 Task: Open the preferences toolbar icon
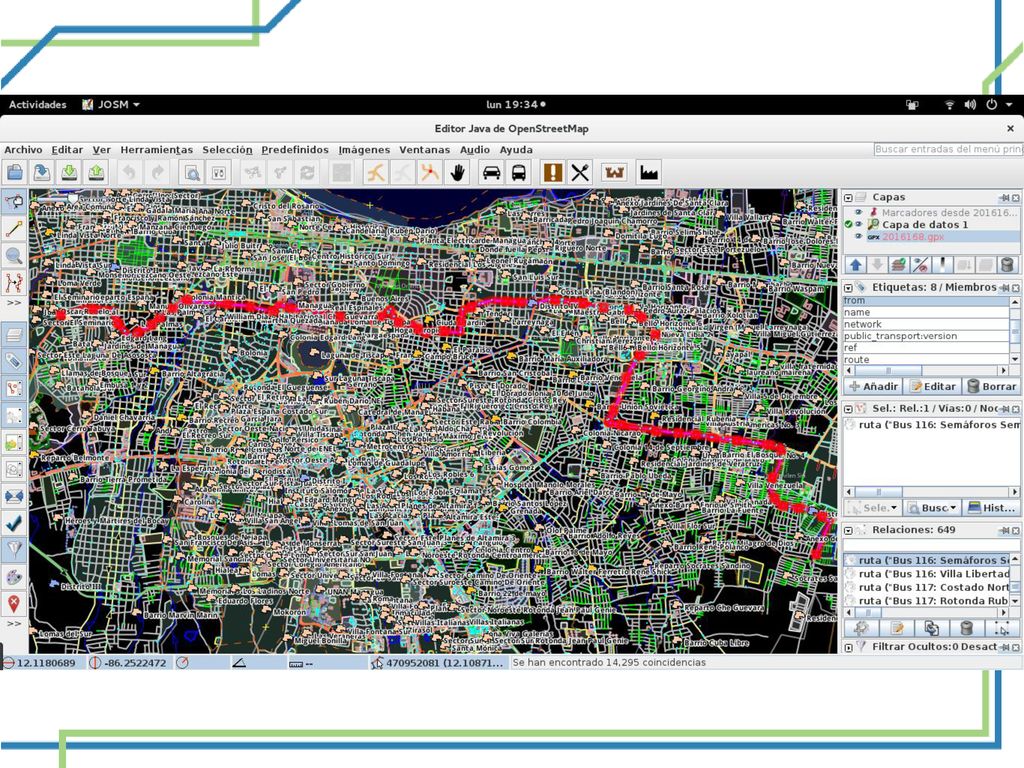[219, 173]
